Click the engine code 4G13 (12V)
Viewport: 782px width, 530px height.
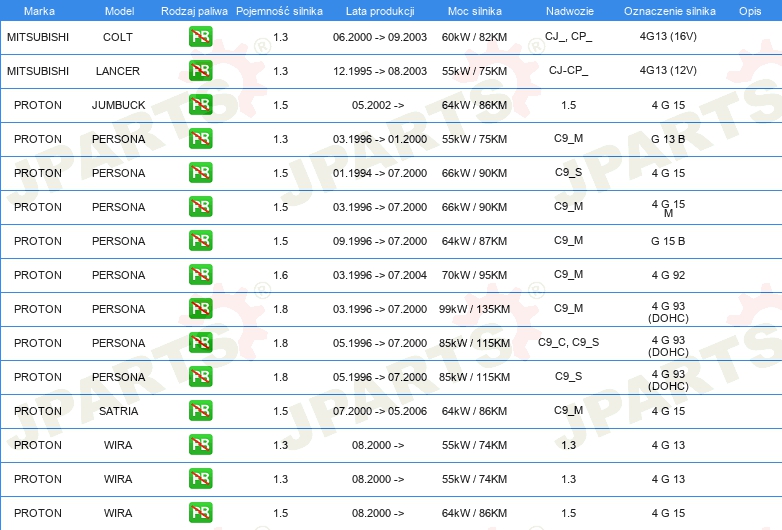[668, 70]
